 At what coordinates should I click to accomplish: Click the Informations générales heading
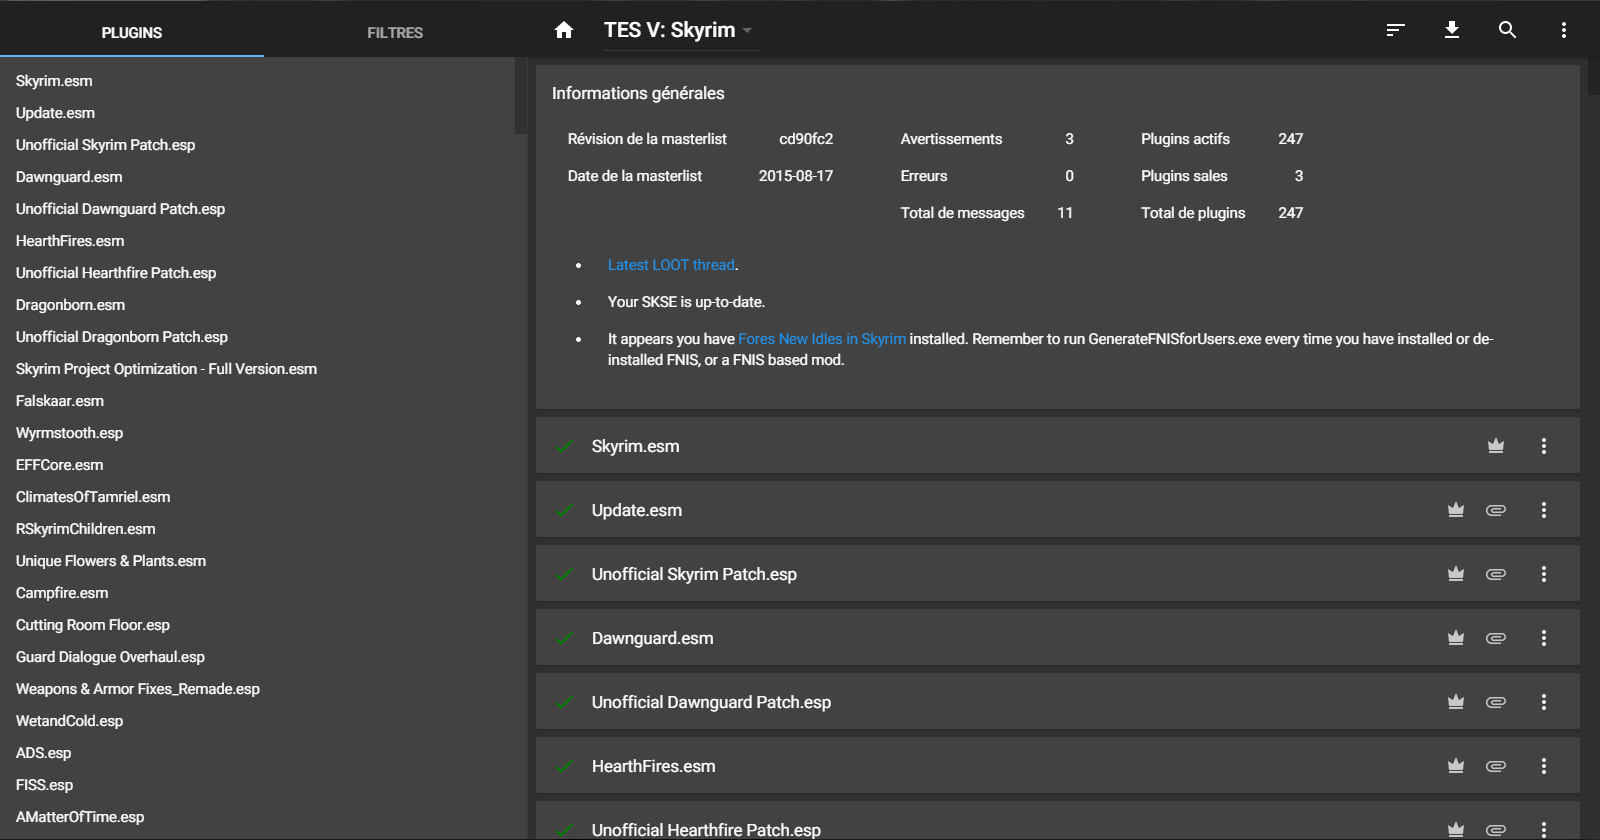coord(638,93)
